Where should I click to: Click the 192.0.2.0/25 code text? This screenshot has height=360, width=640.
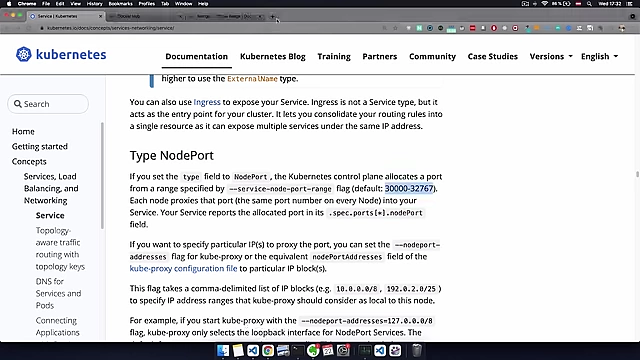tap(411, 289)
